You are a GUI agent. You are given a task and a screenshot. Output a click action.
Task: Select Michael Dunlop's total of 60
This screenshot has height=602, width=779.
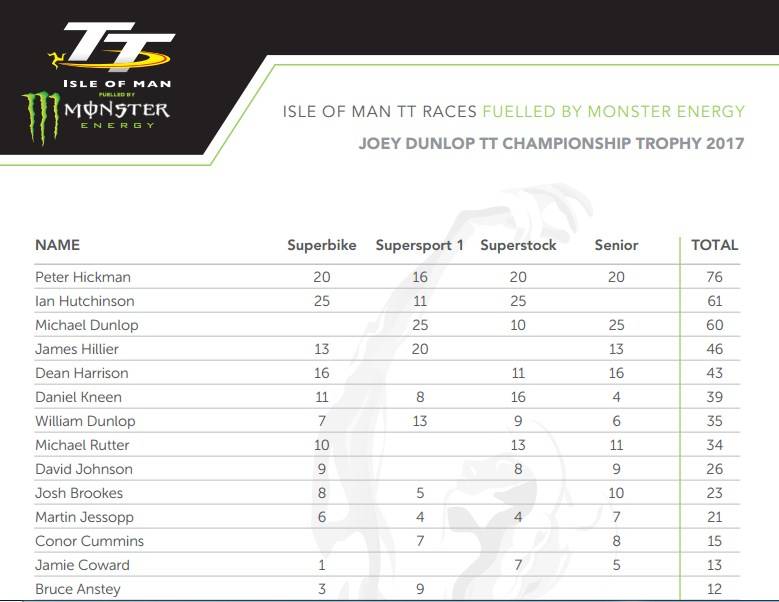(x=714, y=325)
